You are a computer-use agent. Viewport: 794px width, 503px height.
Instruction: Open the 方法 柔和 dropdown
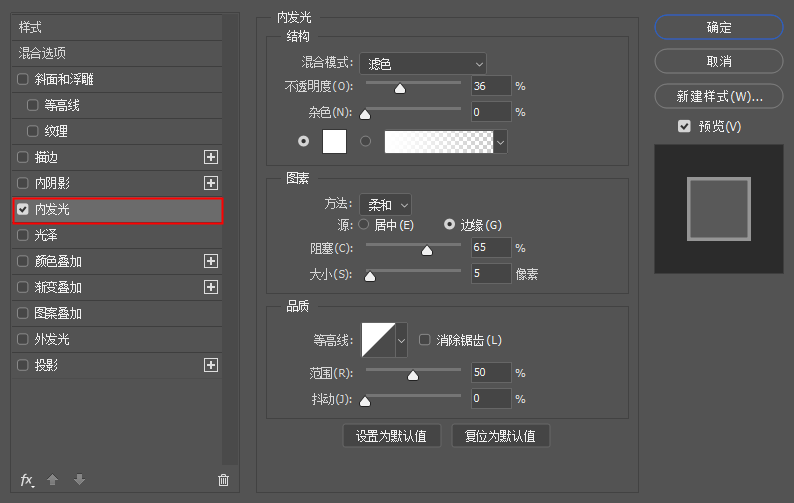coord(385,205)
